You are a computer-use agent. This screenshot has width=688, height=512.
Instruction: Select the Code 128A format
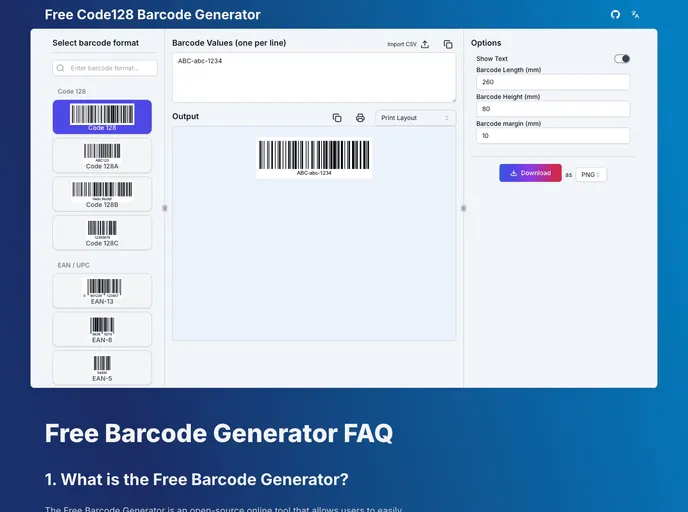[x=102, y=155]
